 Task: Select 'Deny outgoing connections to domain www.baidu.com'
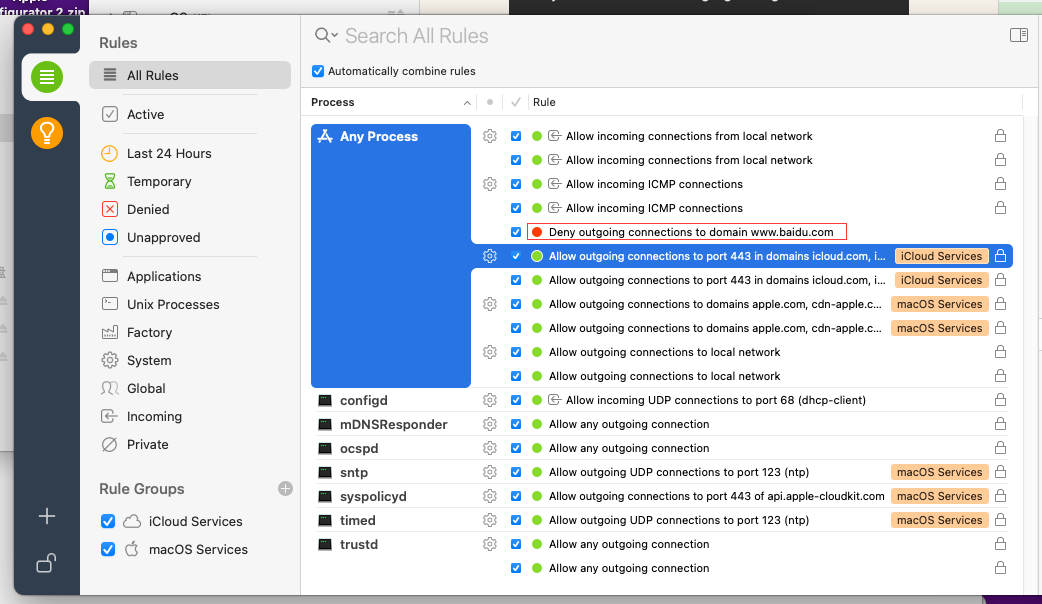[x=691, y=232]
